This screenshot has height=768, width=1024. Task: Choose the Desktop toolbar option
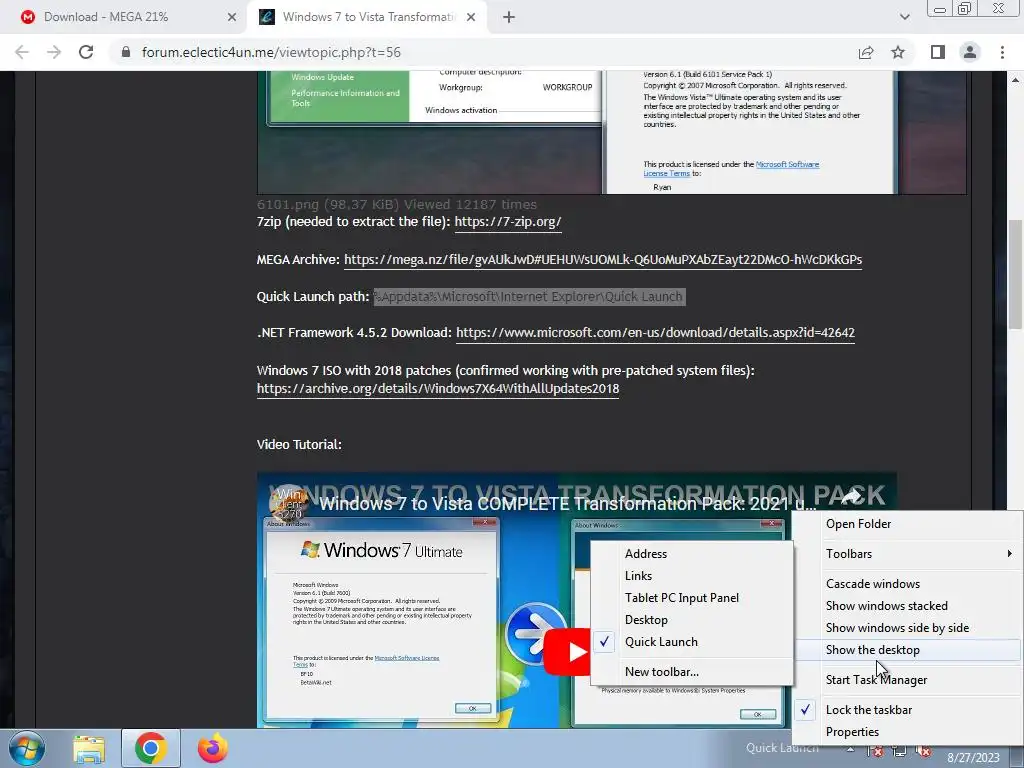(x=692, y=620)
